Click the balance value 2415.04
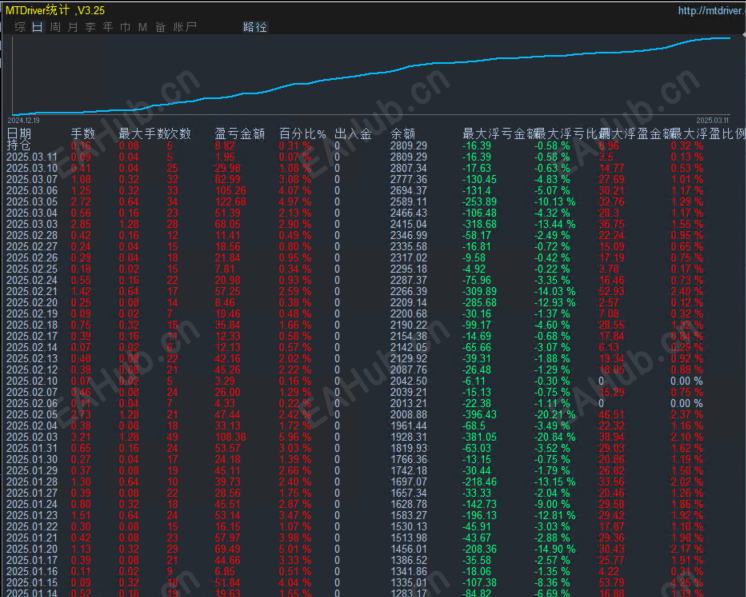The image size is (746, 597). pos(409,224)
